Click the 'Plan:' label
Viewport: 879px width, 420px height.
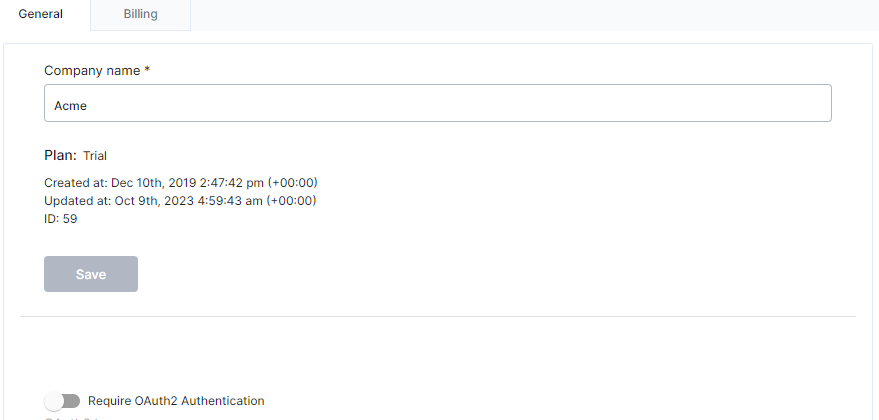click(60, 156)
